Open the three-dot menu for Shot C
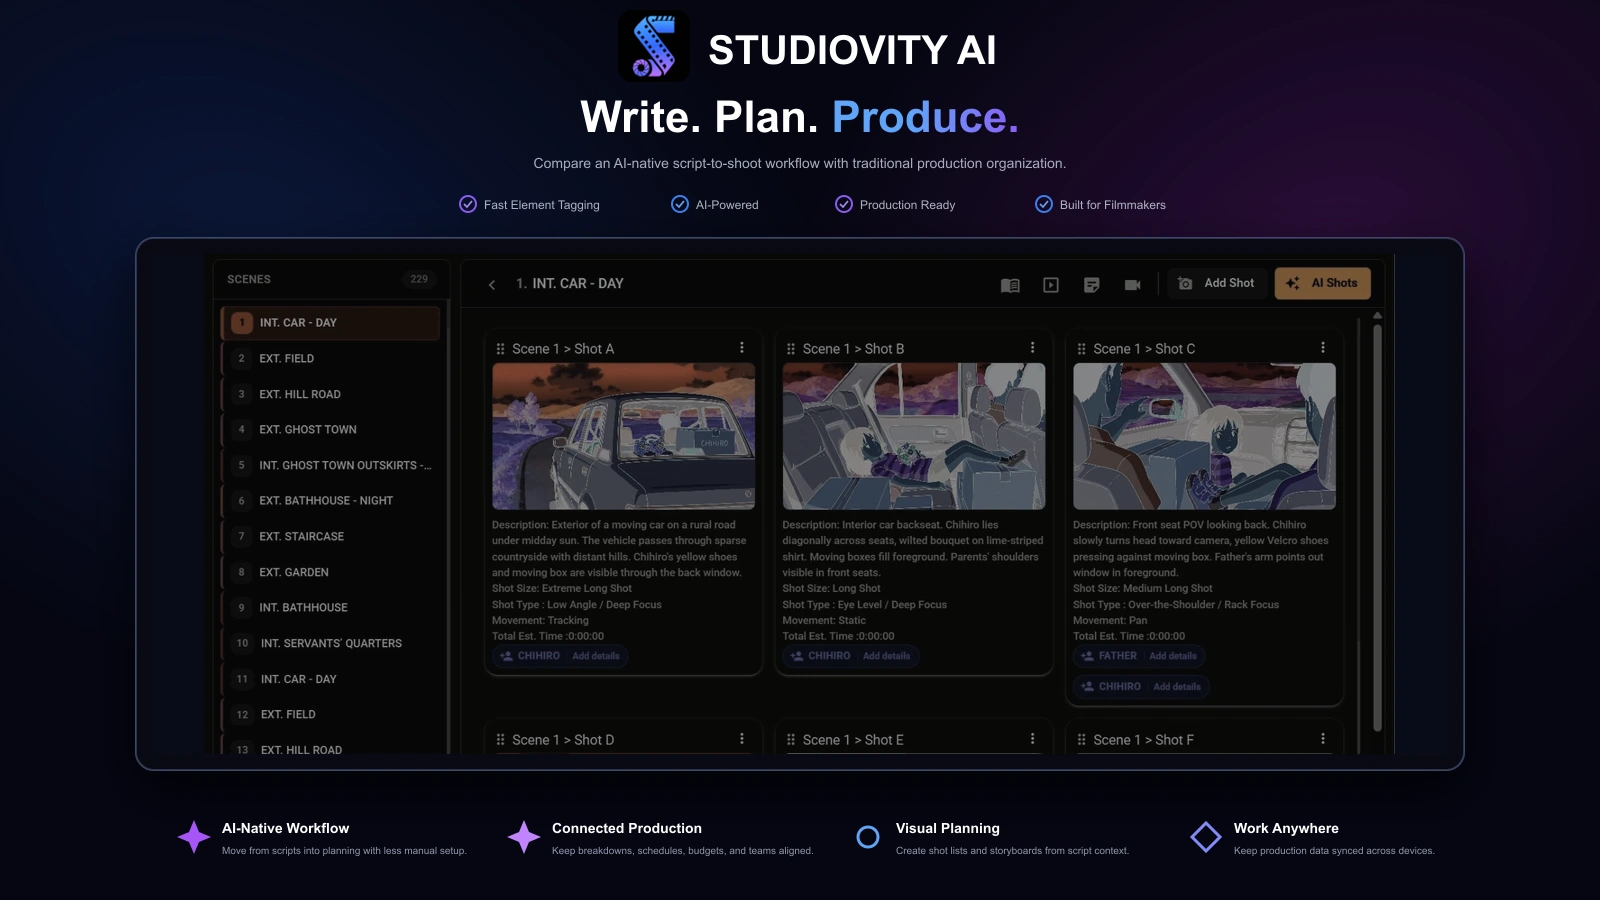The height and width of the screenshot is (900, 1600). pos(1323,348)
